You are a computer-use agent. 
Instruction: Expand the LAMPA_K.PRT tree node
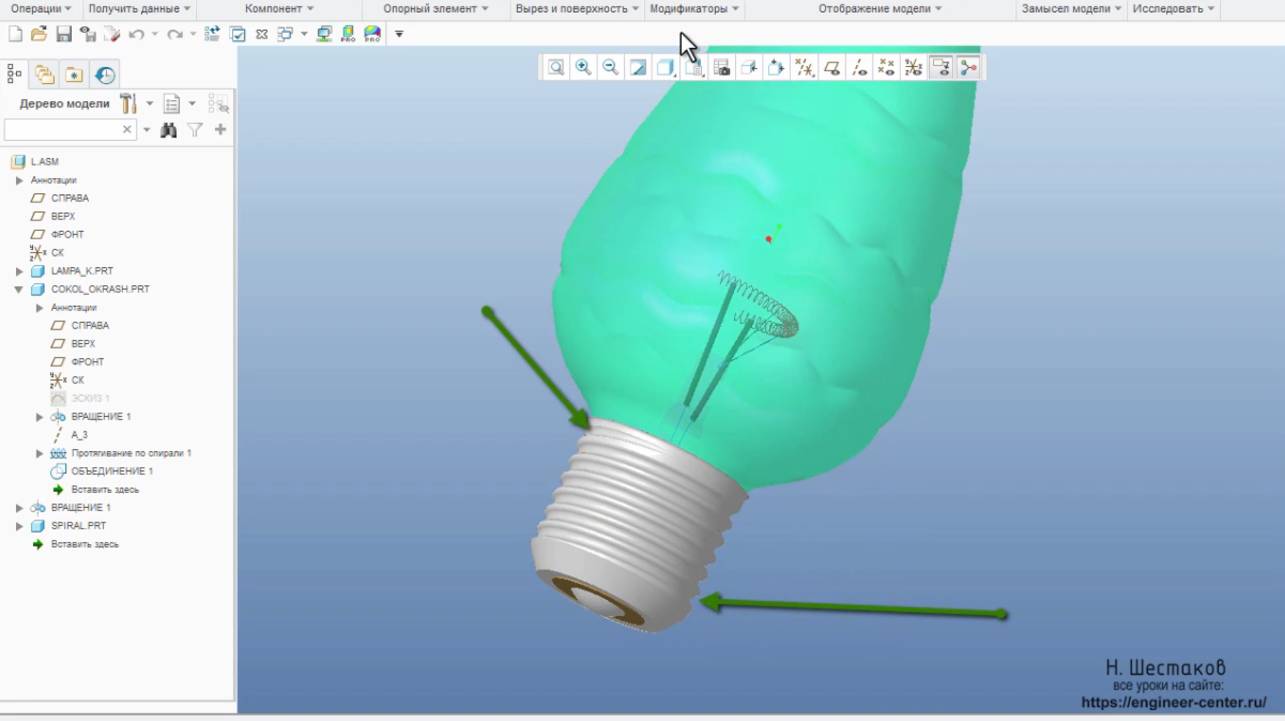tap(19, 271)
